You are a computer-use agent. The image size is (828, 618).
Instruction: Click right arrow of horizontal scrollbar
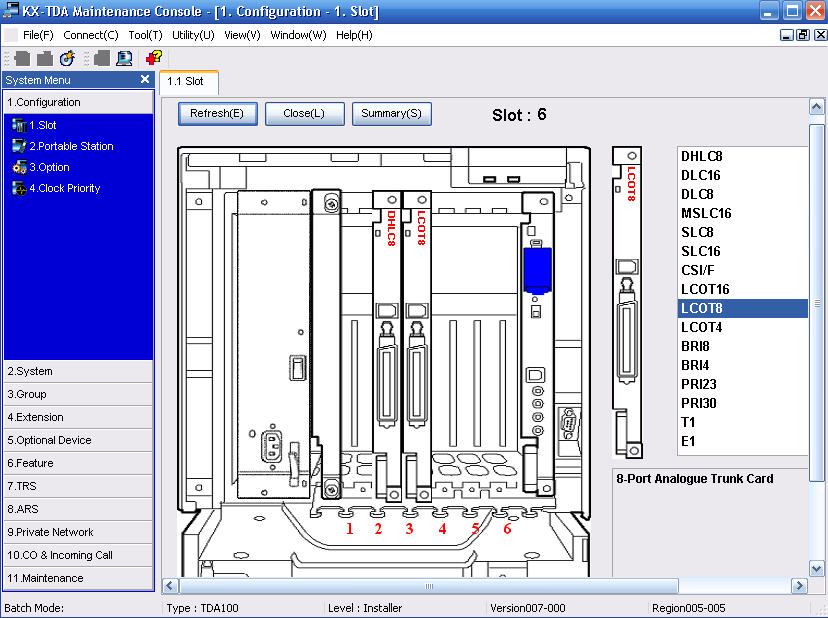click(799, 586)
